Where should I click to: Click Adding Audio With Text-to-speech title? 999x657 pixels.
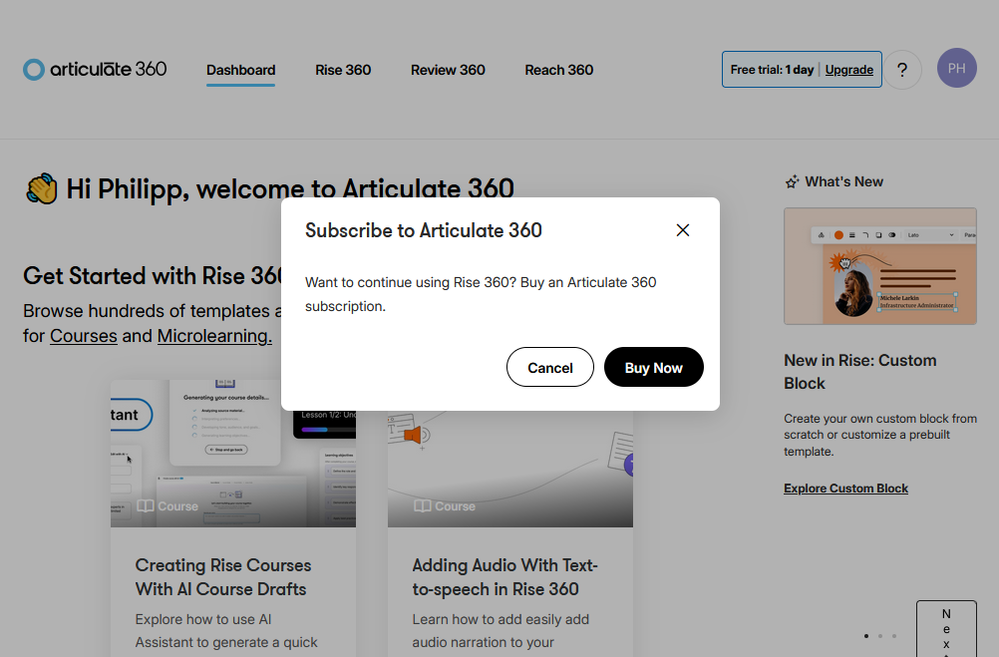click(x=505, y=577)
